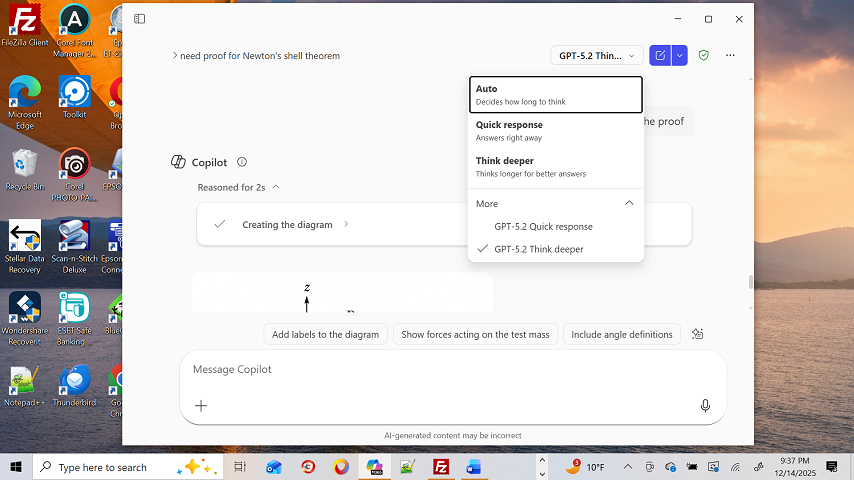This screenshot has width=854, height=480.
Task: Select the Auto thinking mode
Action: click(x=555, y=95)
